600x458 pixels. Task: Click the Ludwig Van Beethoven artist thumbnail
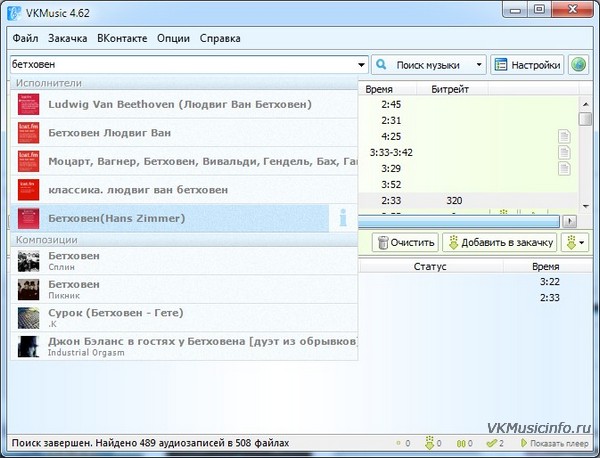(28, 104)
